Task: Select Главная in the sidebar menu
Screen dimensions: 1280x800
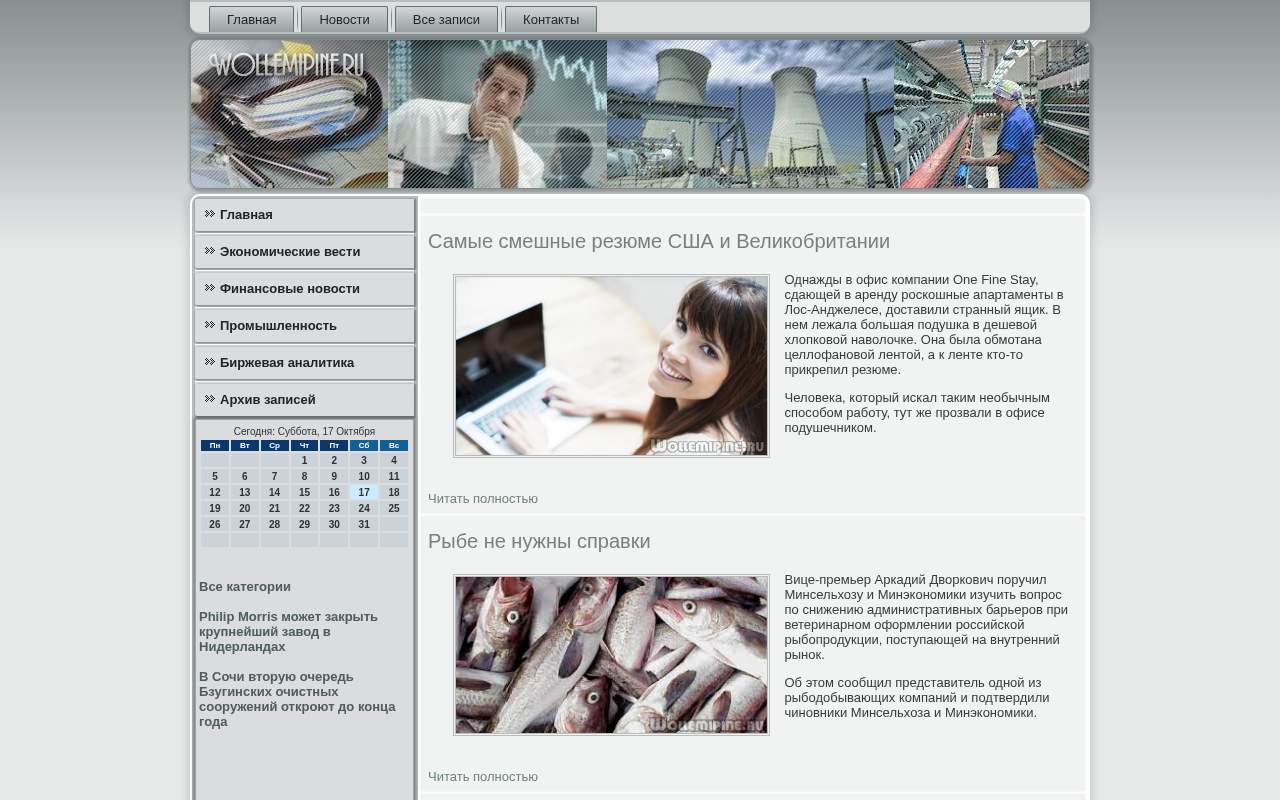Action: [x=305, y=215]
